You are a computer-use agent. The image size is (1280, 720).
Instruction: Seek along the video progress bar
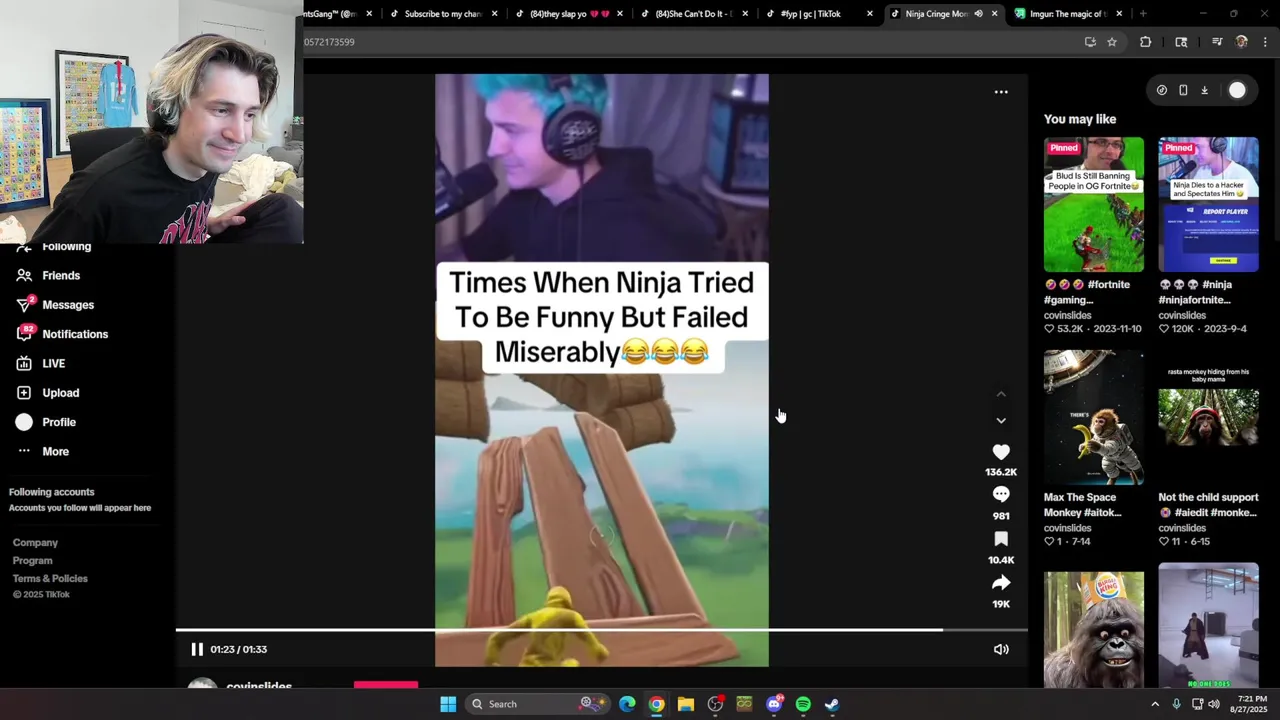(601, 630)
